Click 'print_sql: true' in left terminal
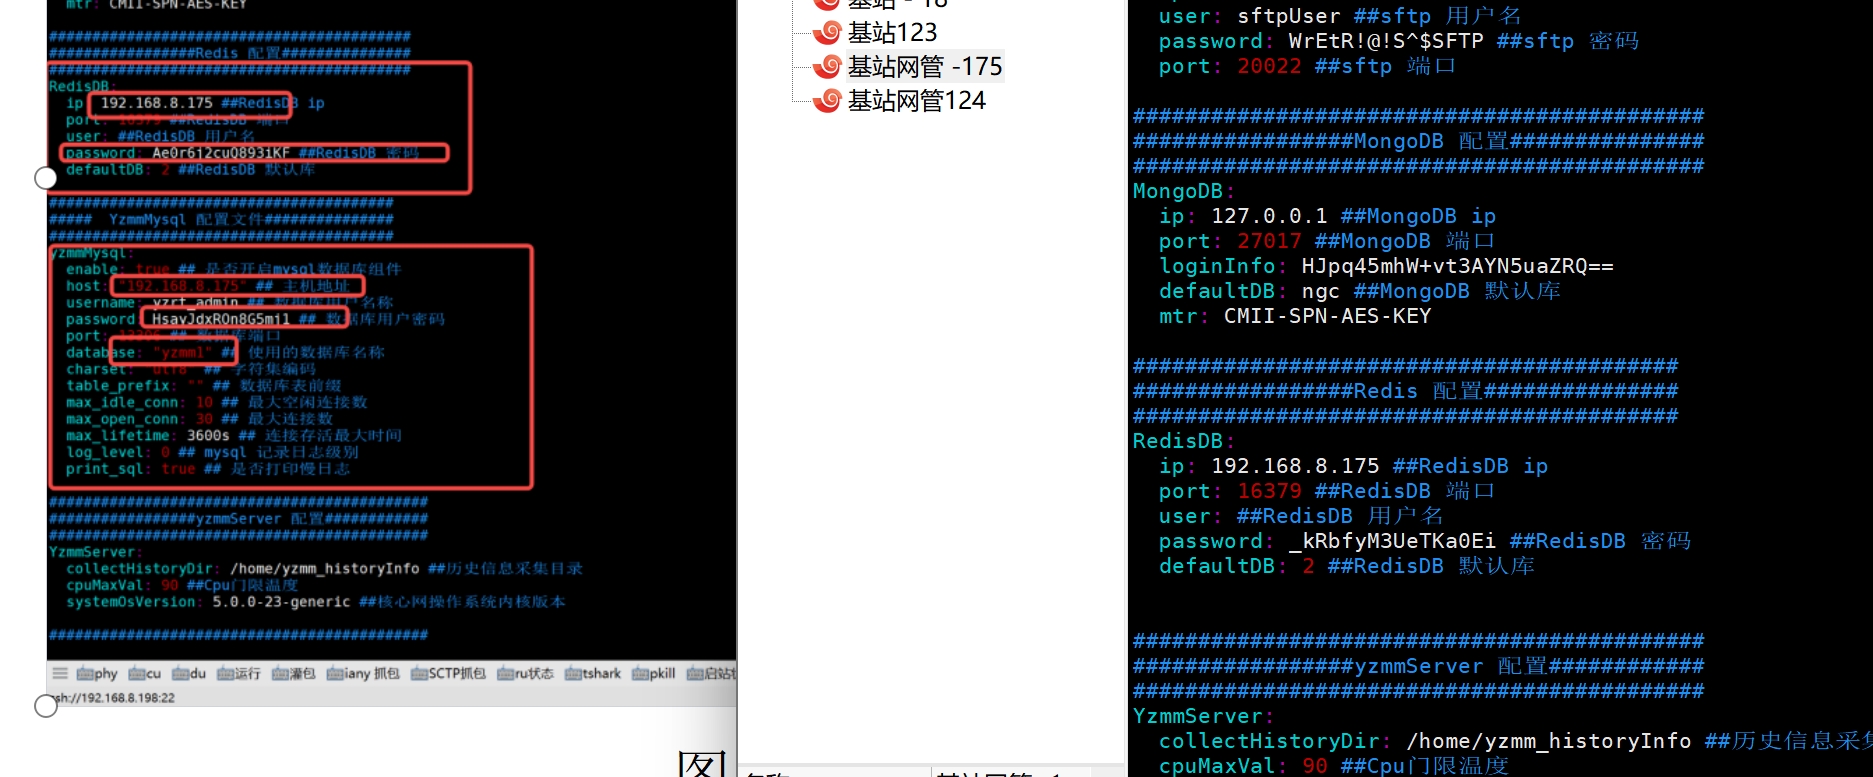The width and height of the screenshot is (1873, 777). coord(208,469)
